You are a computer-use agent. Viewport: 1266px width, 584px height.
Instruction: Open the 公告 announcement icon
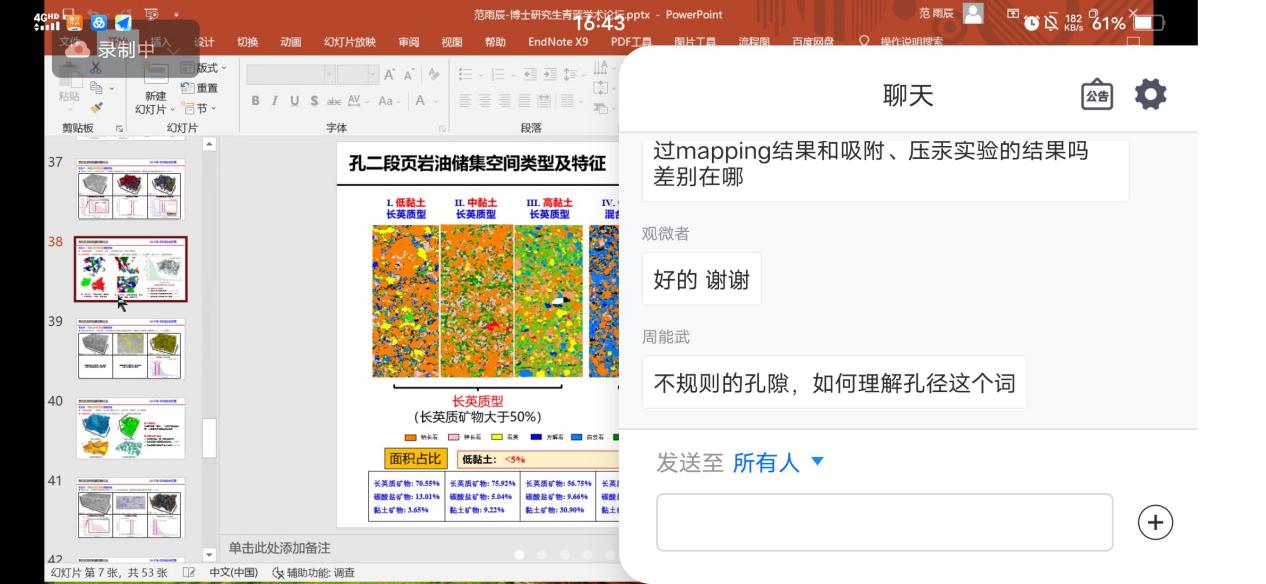point(1097,95)
